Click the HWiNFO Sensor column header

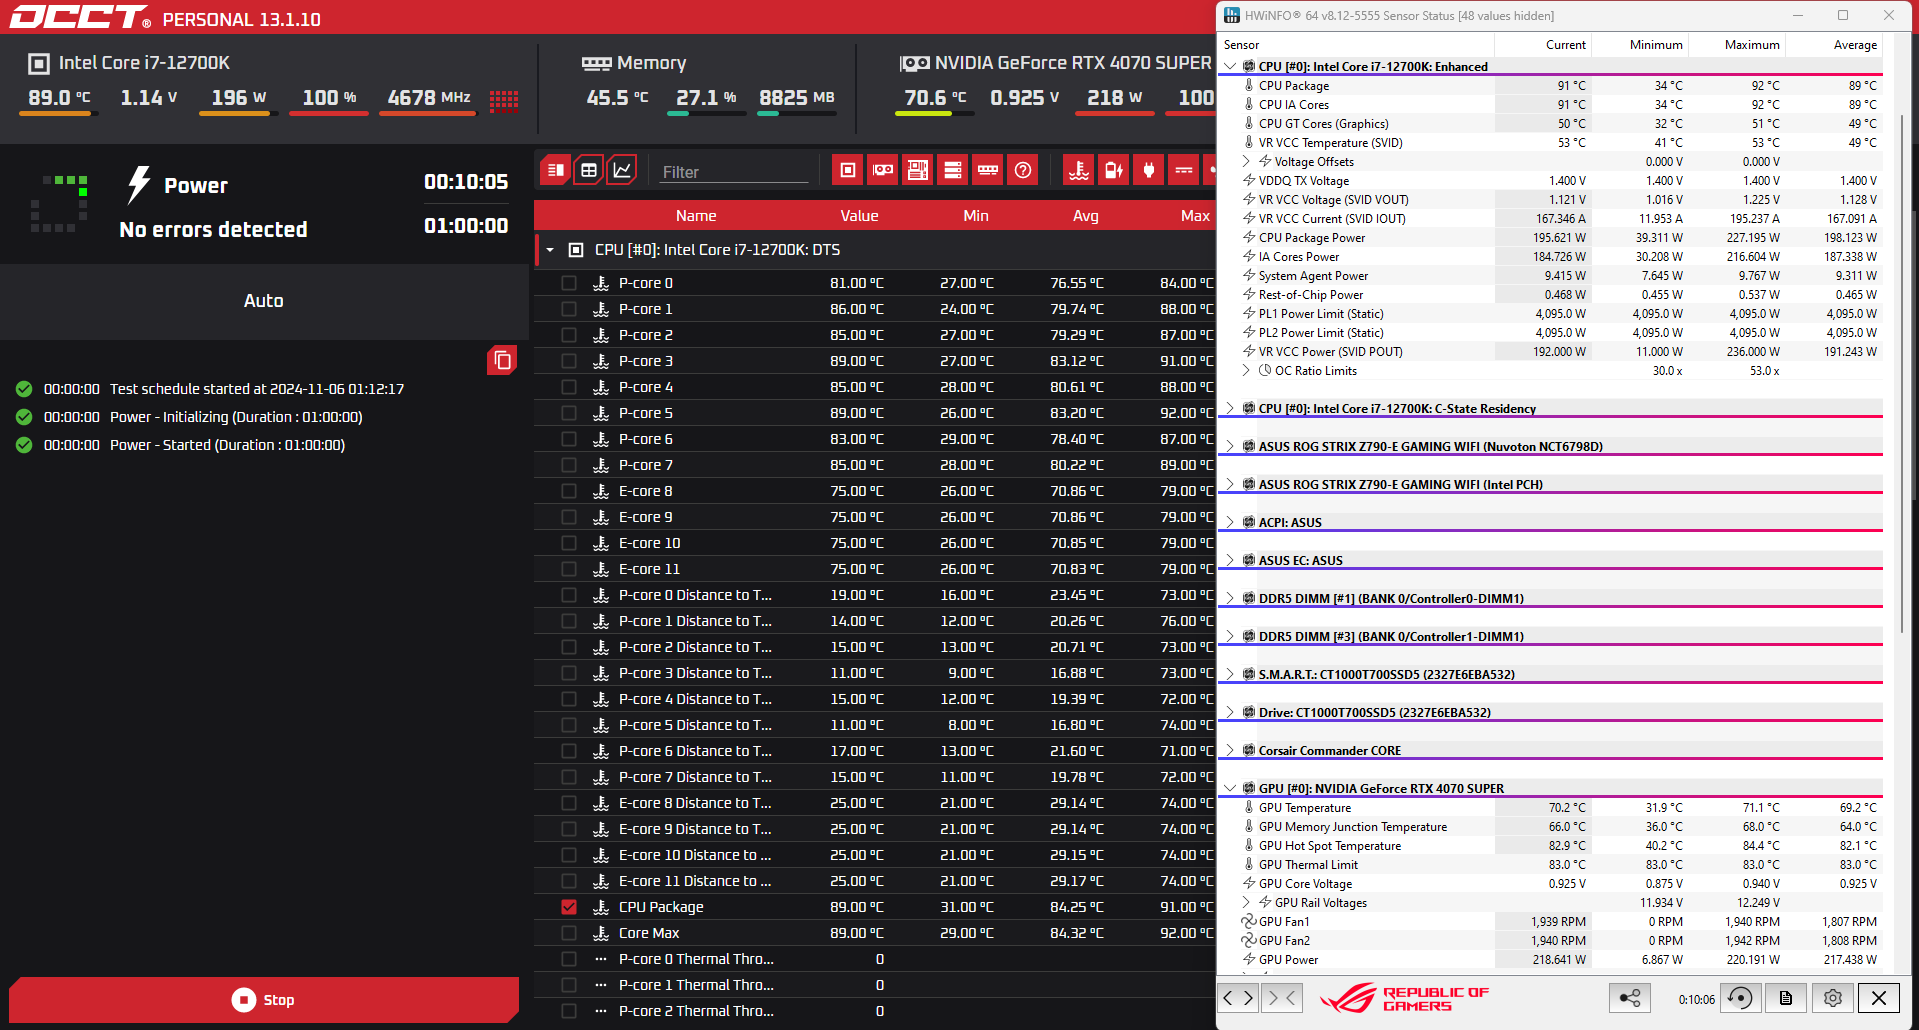coord(1356,45)
